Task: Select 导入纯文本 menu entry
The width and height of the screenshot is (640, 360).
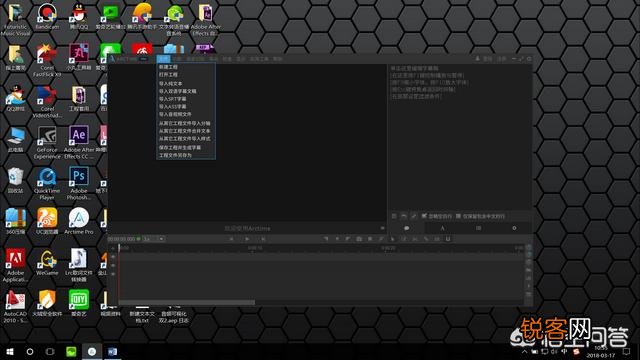Action: (x=186, y=83)
